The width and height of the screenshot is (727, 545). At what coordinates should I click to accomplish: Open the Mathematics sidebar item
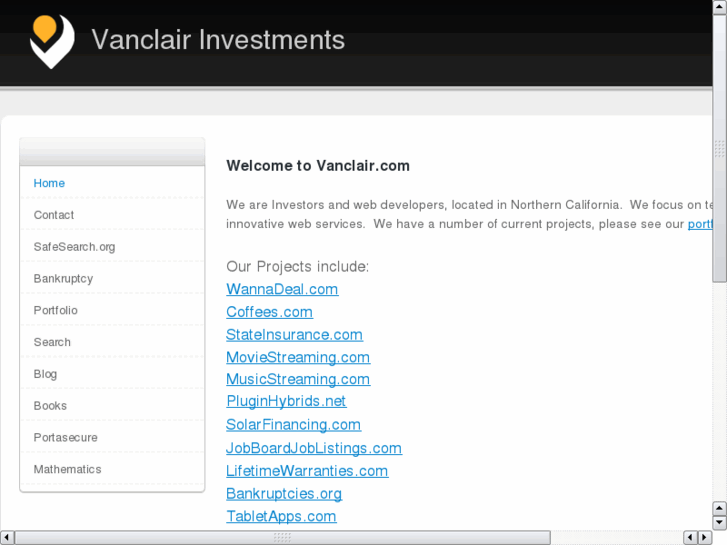click(x=67, y=469)
